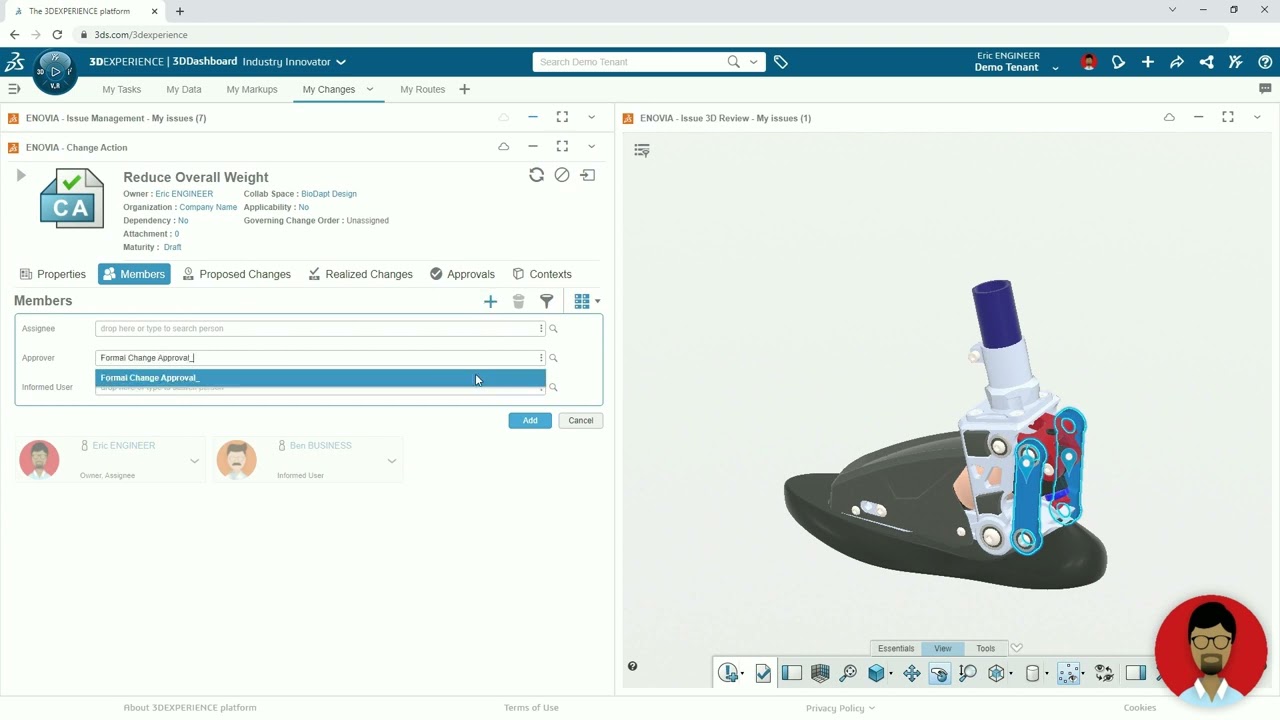Switch to the My Routes tab
Viewport: 1280px width, 720px height.
[423, 89]
